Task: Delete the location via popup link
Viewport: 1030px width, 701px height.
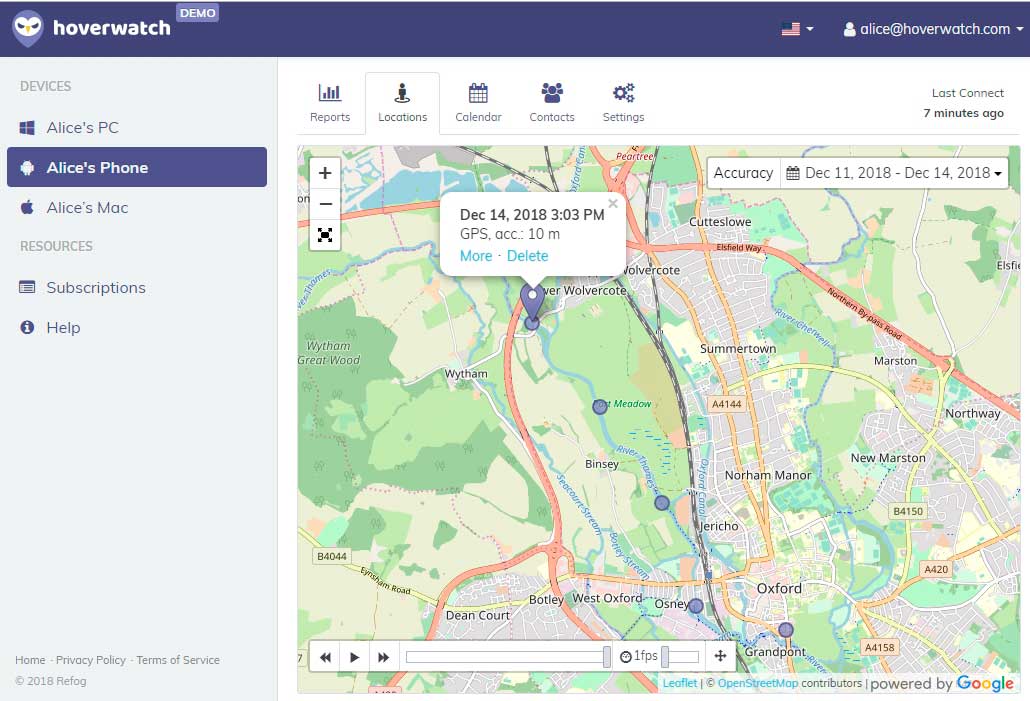Action: pos(527,256)
